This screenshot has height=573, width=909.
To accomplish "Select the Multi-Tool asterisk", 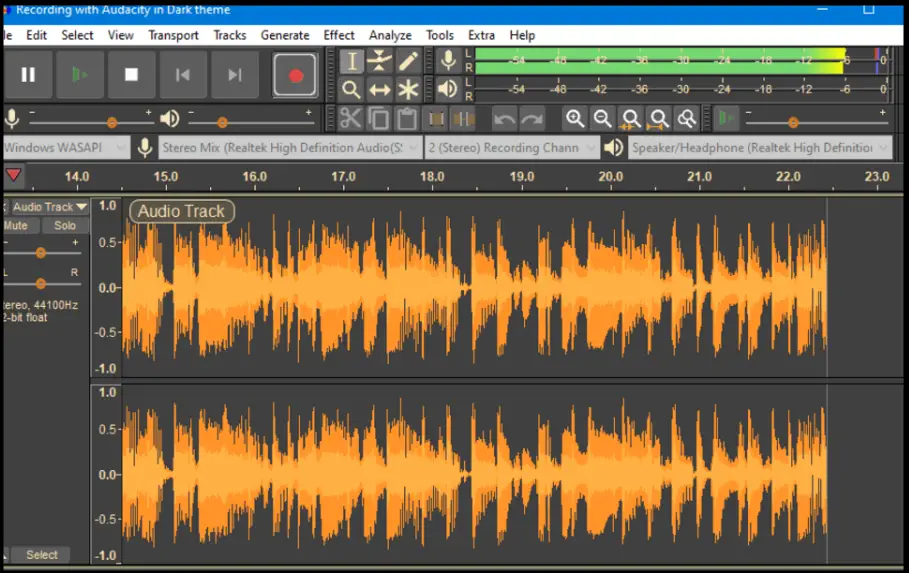I will [x=408, y=89].
